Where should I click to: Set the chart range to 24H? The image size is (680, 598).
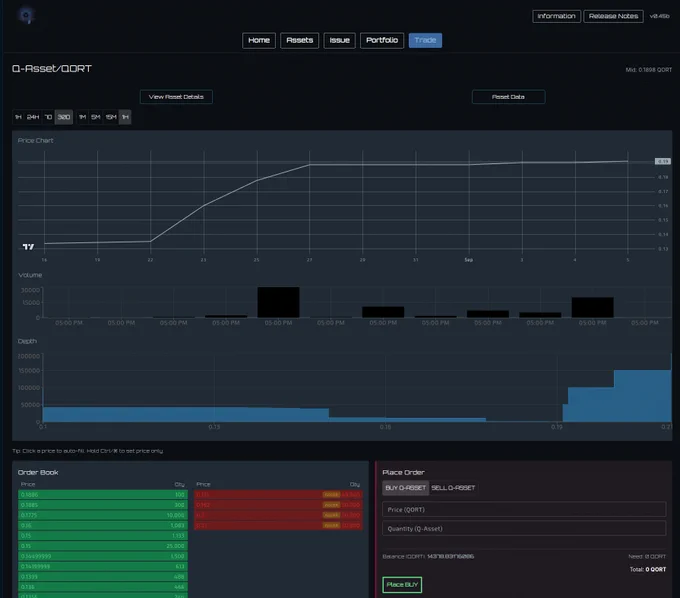coord(33,117)
